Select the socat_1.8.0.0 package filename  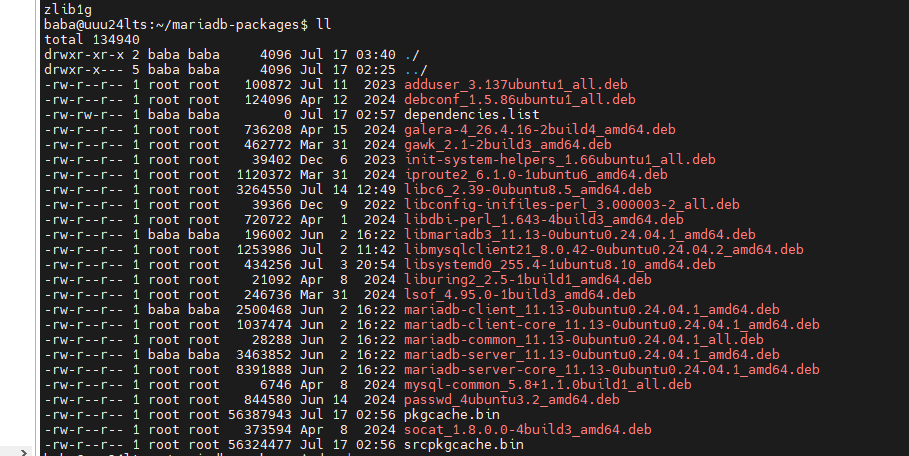[527, 429]
